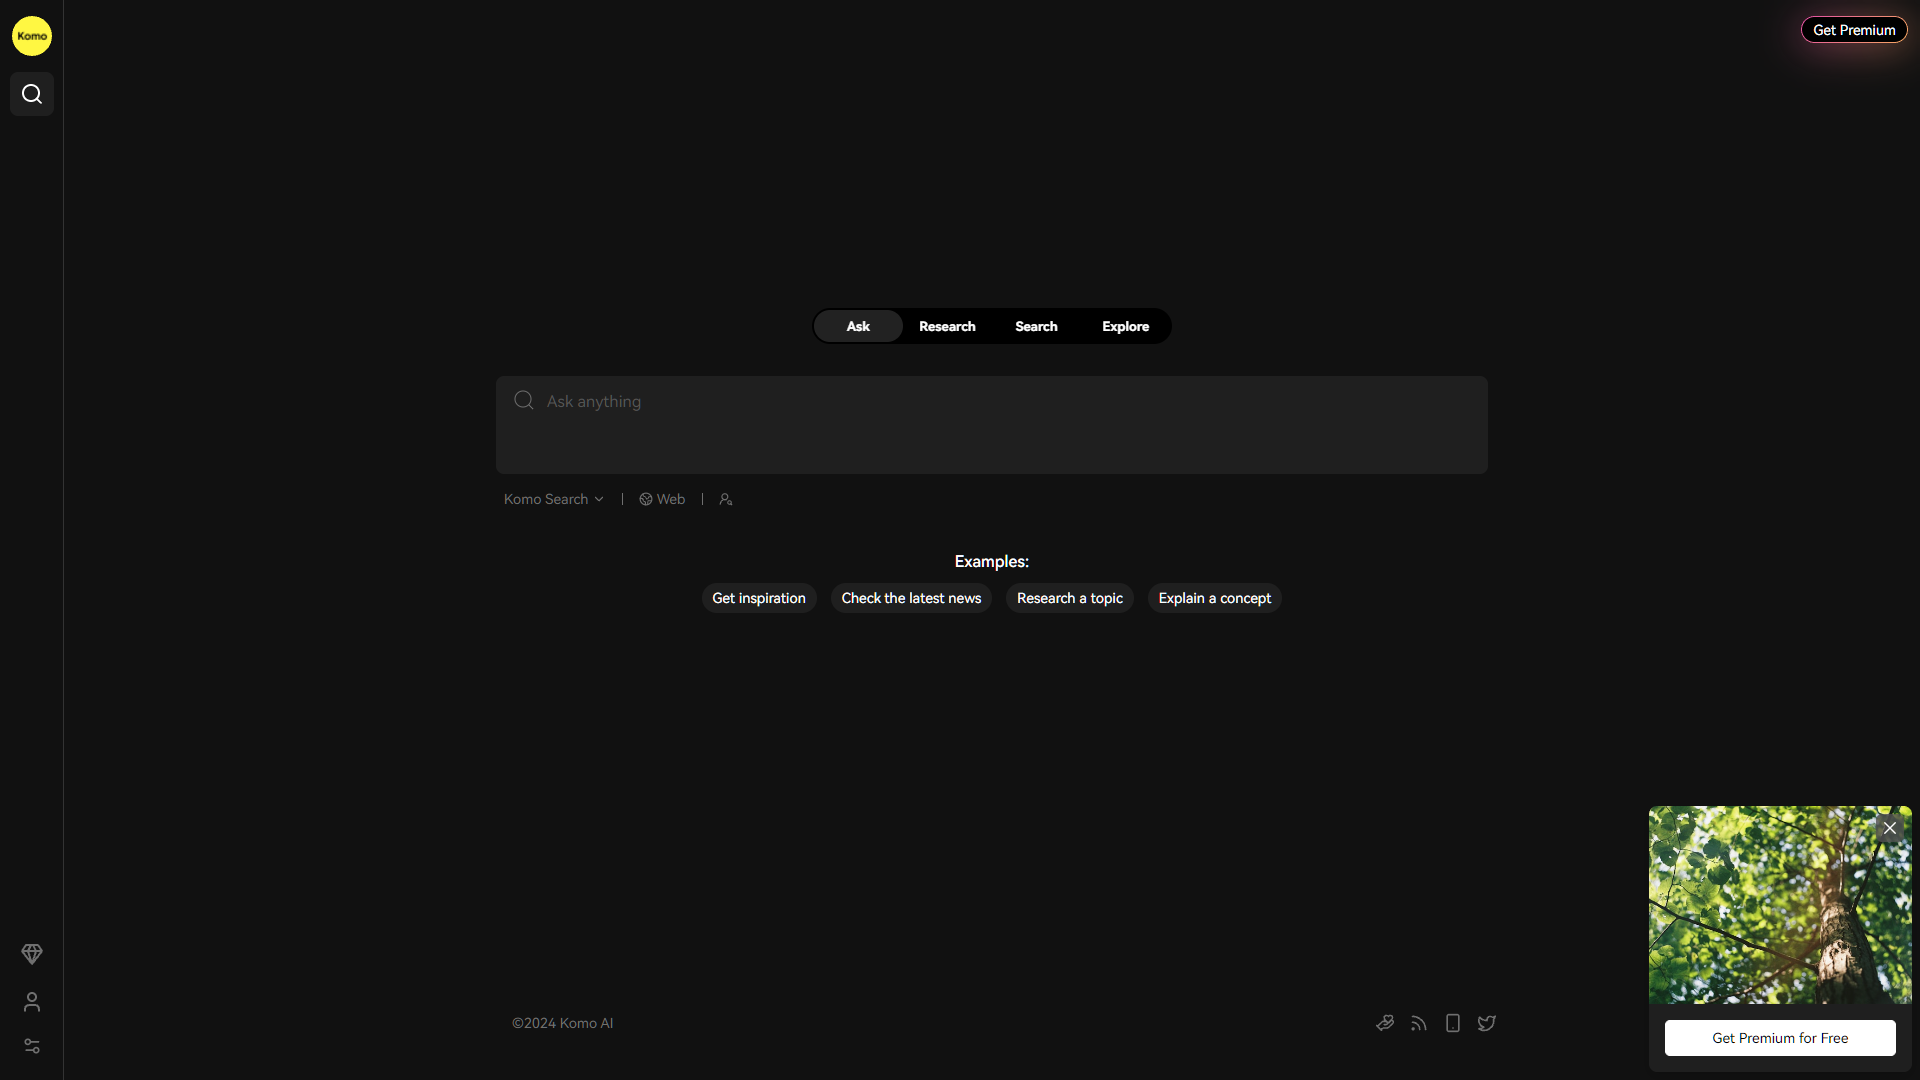Image resolution: width=1920 pixels, height=1080 pixels.
Task: Open the Komo logo home icon
Action: (31, 35)
